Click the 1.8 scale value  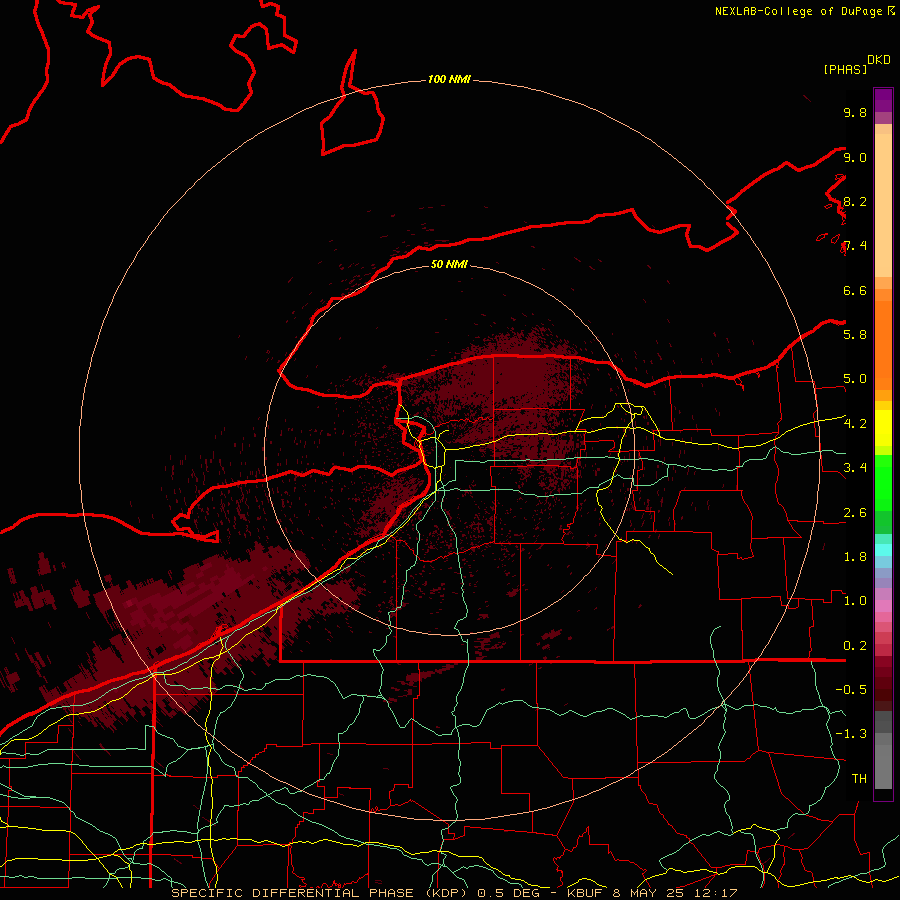[x=855, y=557]
